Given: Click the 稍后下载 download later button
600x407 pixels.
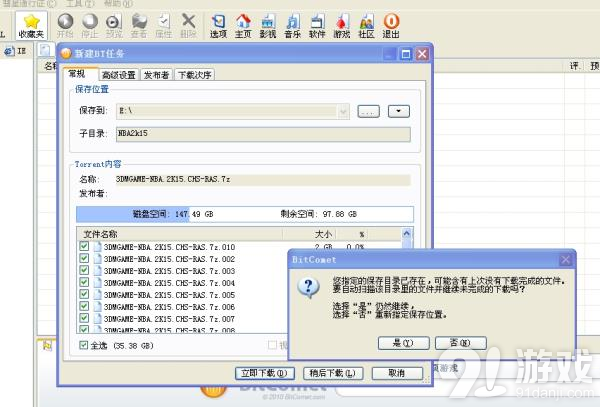Looking at the screenshot, I should (333, 373).
